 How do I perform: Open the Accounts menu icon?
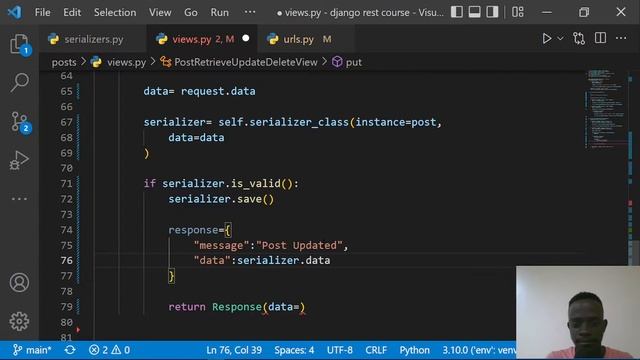[19, 282]
